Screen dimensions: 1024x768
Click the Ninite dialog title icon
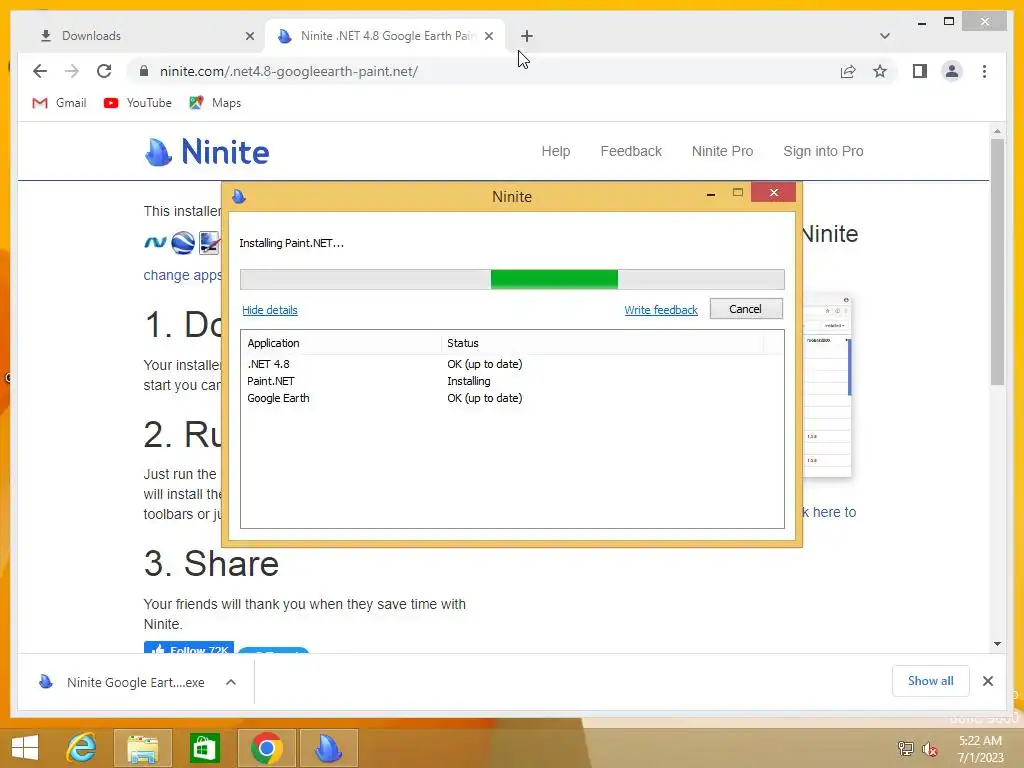pos(239,196)
